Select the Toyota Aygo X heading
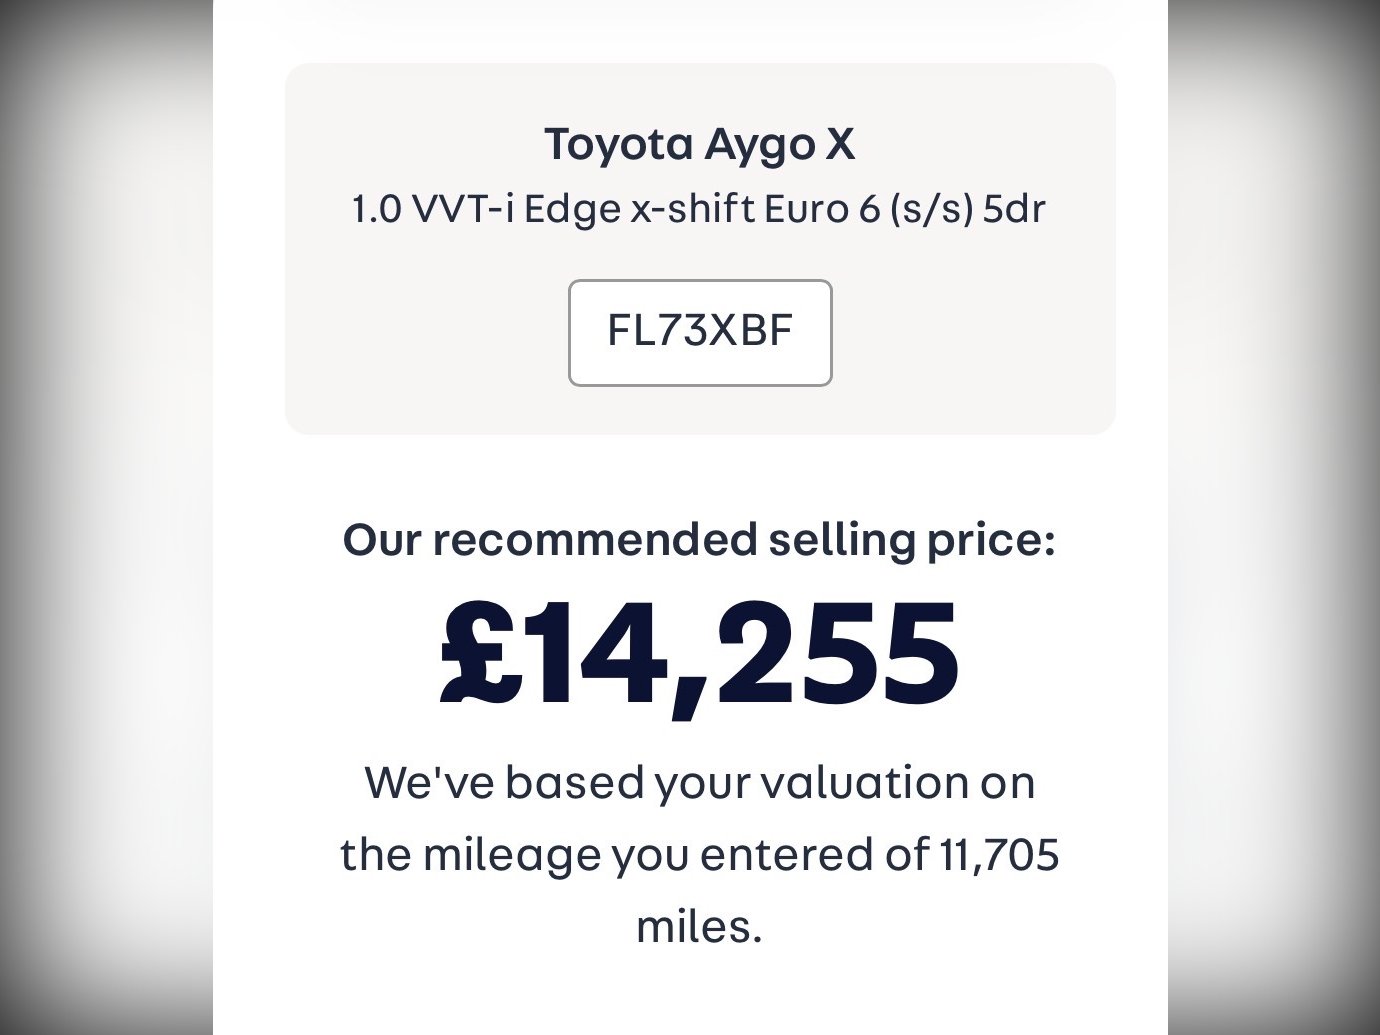Screen dimensions: 1380x1035 [700, 144]
